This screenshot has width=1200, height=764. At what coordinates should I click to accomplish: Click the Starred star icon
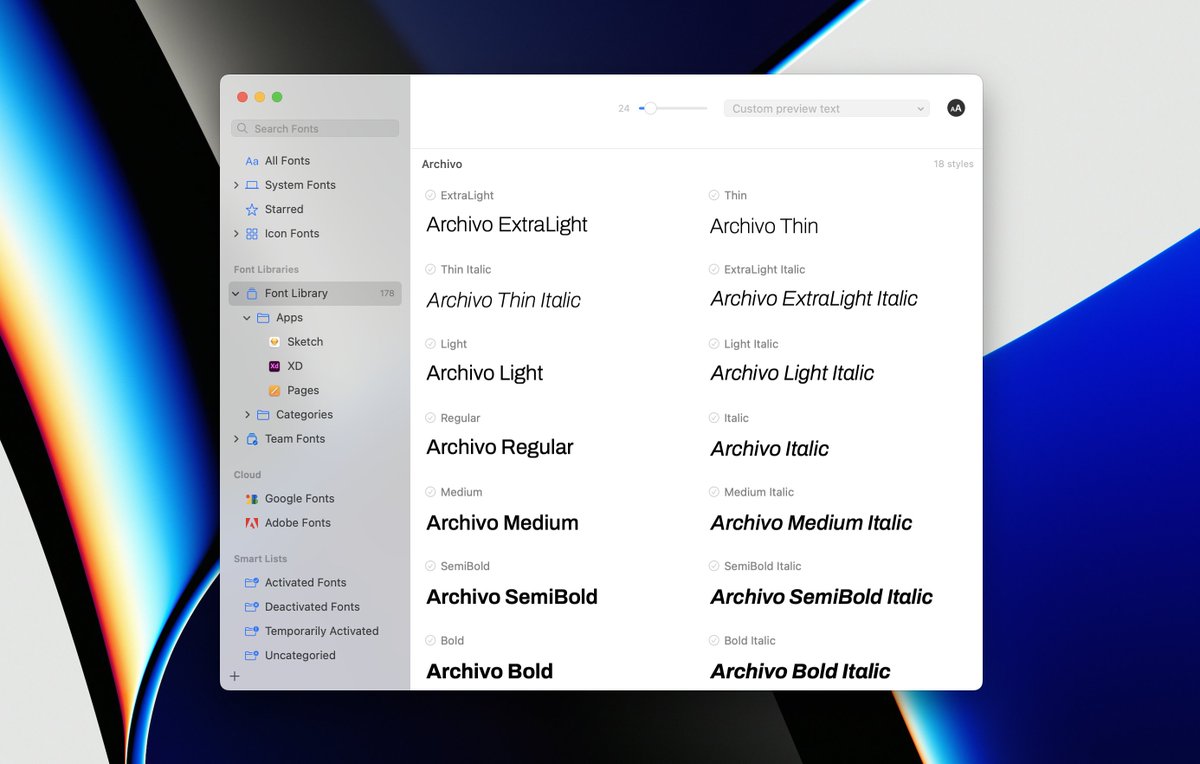[252, 209]
